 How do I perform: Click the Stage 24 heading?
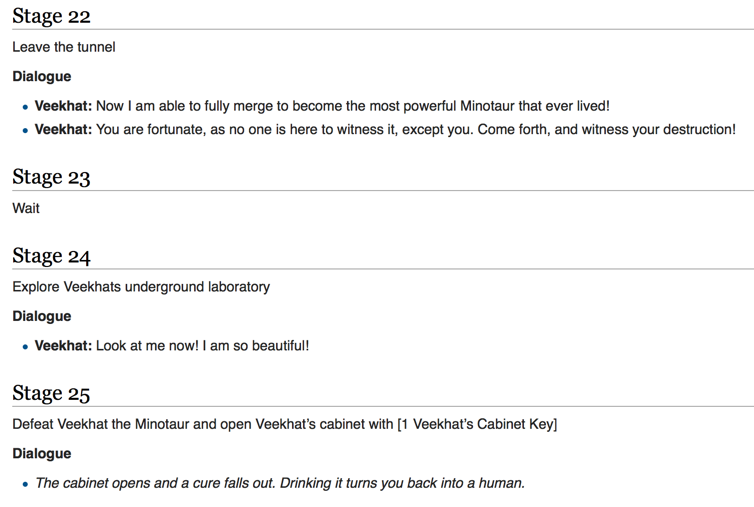coord(51,256)
